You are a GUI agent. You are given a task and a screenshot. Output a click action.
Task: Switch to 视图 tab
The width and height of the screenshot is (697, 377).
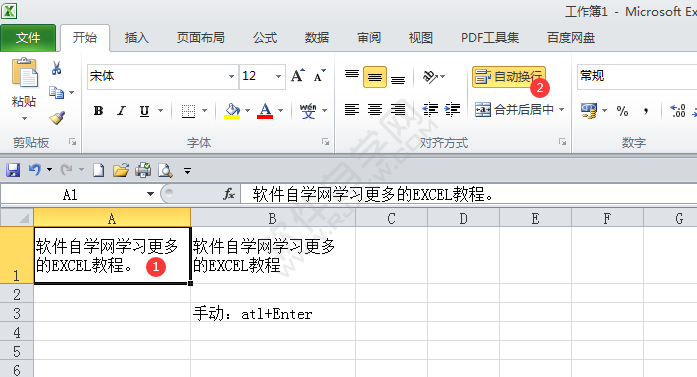pyautogui.click(x=421, y=38)
